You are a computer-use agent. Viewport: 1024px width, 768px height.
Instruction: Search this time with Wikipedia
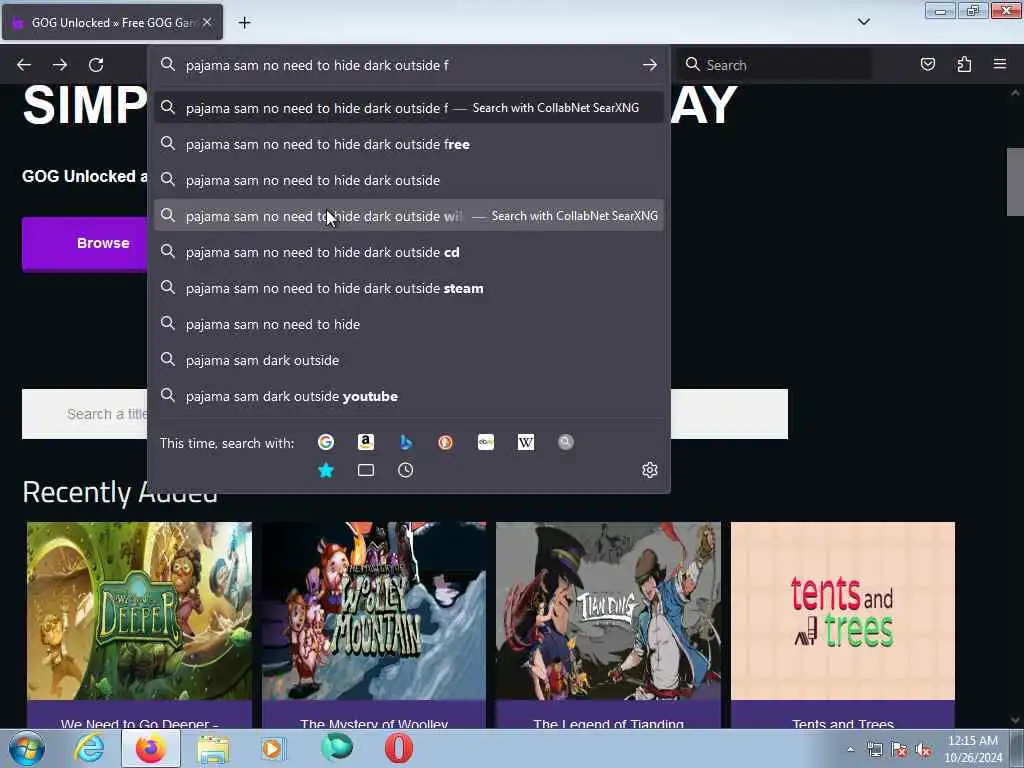[x=526, y=442]
